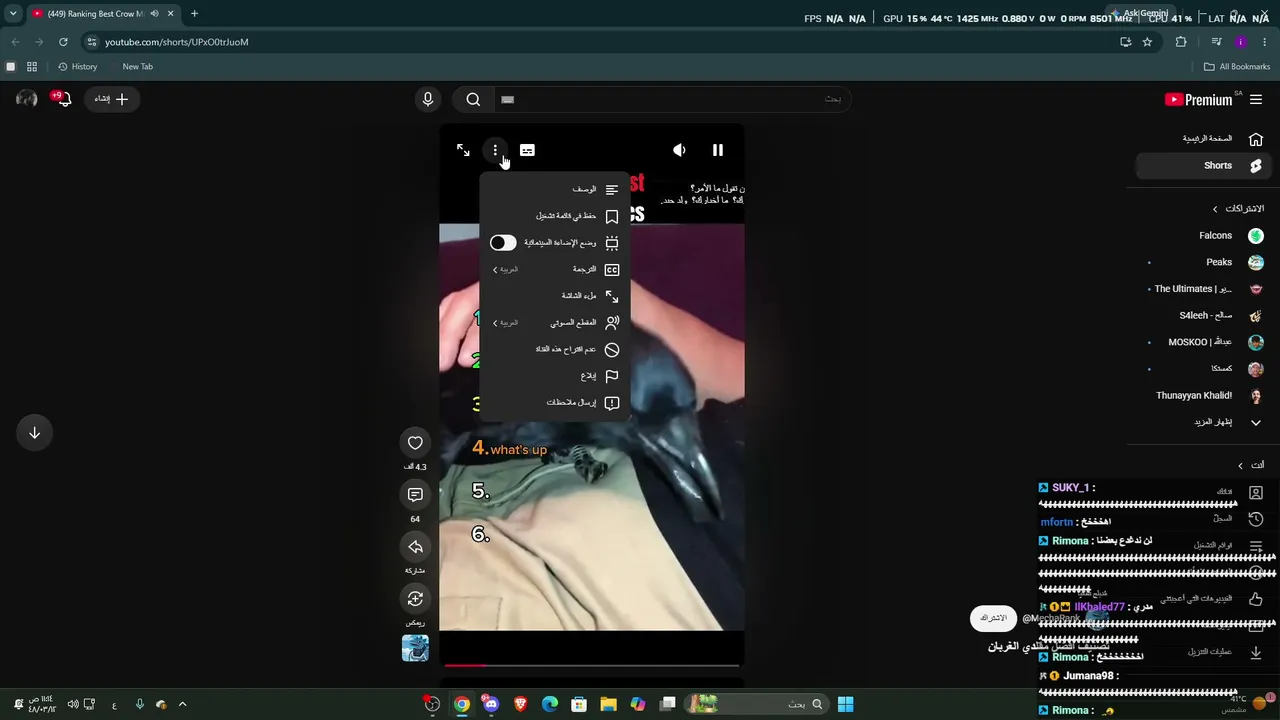Screen dimensions: 1280x720
Task: Open the أنت (You) section header
Action: pyautogui.click(x=1251, y=466)
